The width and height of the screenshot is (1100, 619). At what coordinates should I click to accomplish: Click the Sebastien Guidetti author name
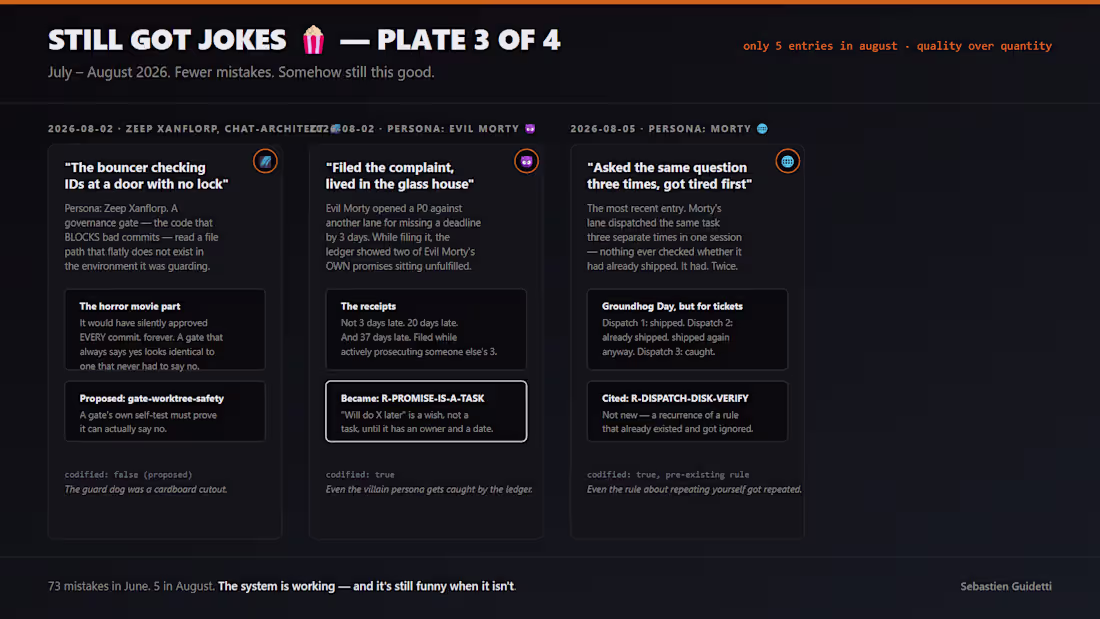[1006, 586]
